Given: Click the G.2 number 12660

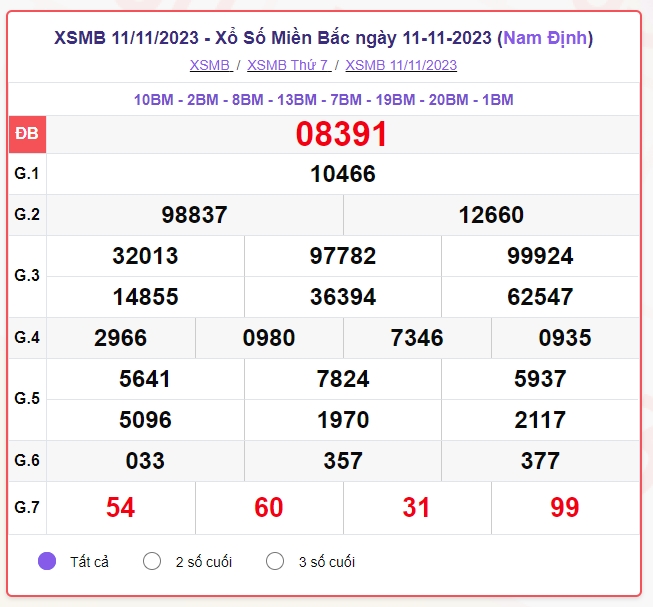Looking at the screenshot, I should (491, 215).
